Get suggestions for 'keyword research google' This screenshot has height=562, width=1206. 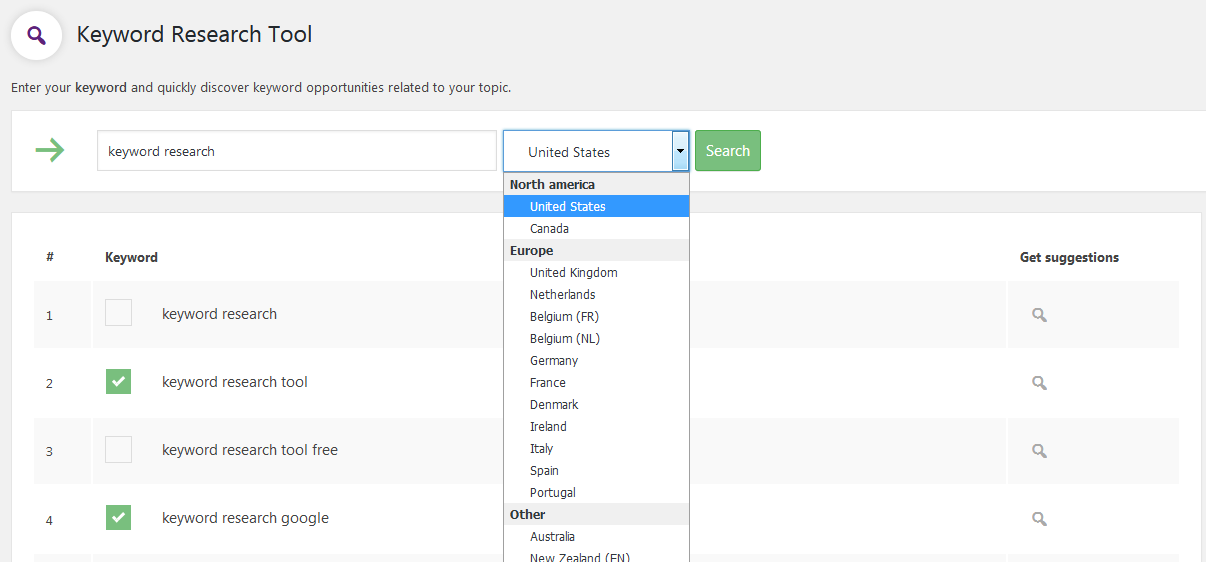coord(1039,519)
